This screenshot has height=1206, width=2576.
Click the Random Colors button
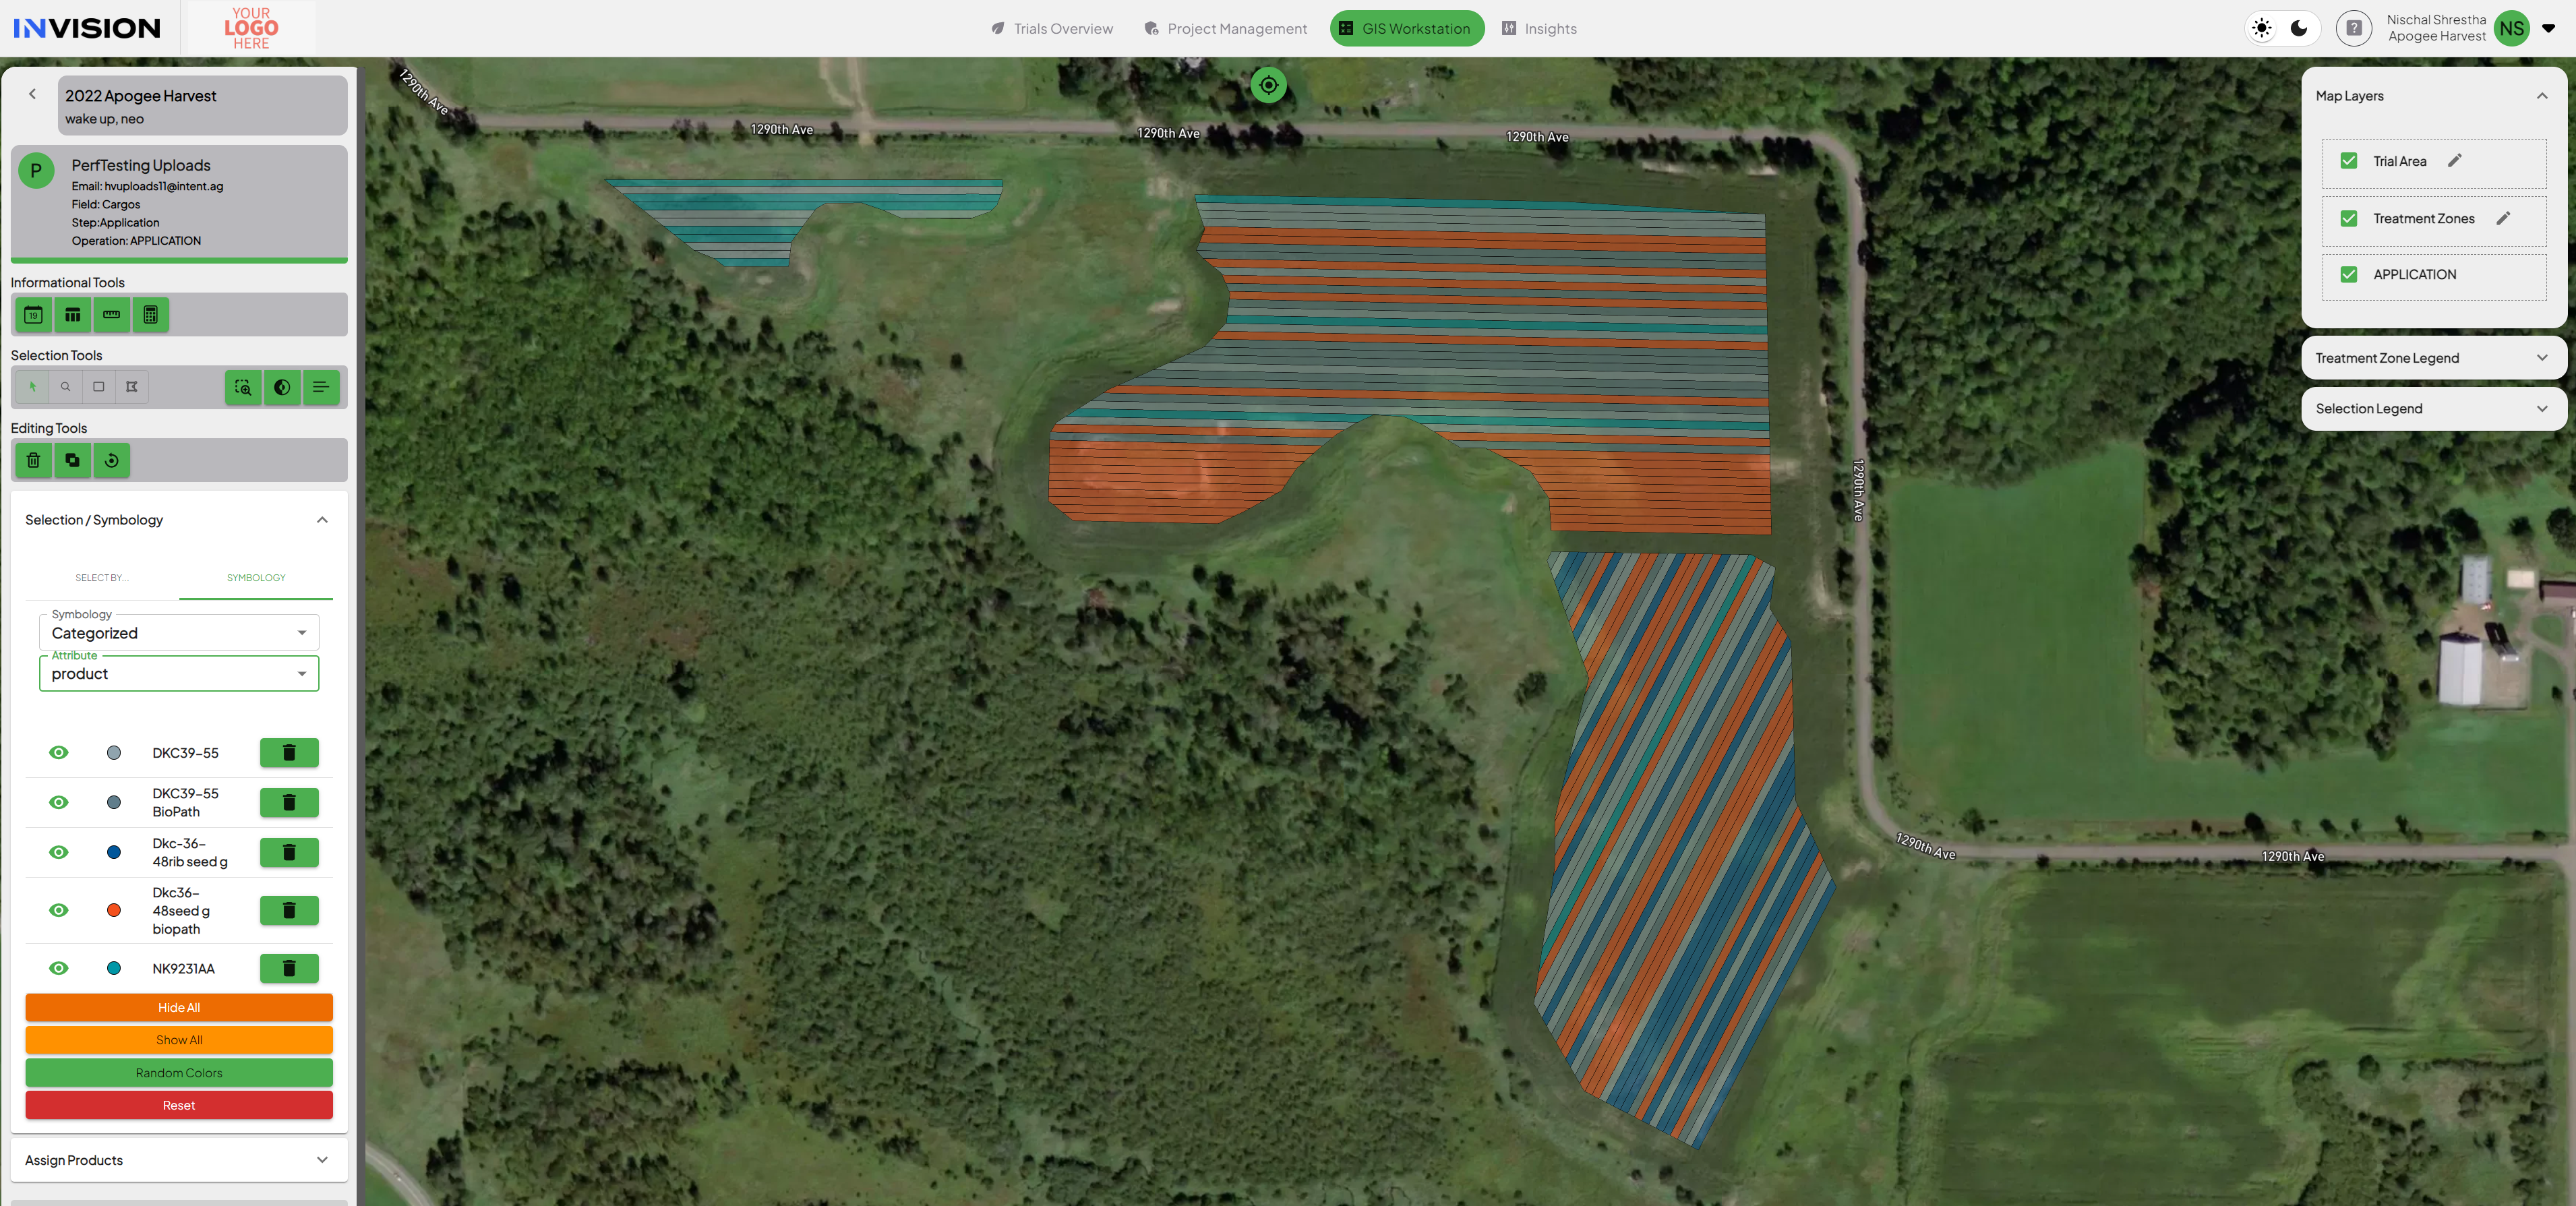coord(179,1073)
